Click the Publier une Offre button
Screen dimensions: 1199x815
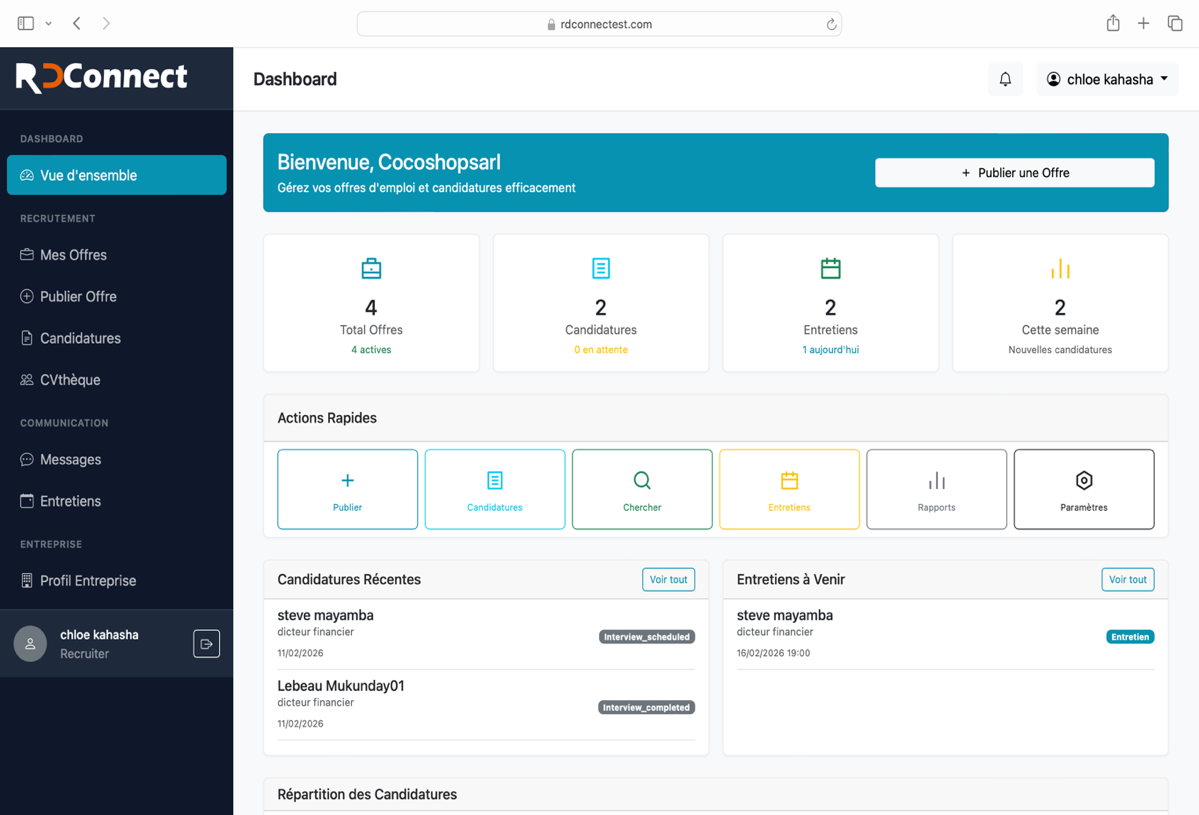click(1014, 173)
